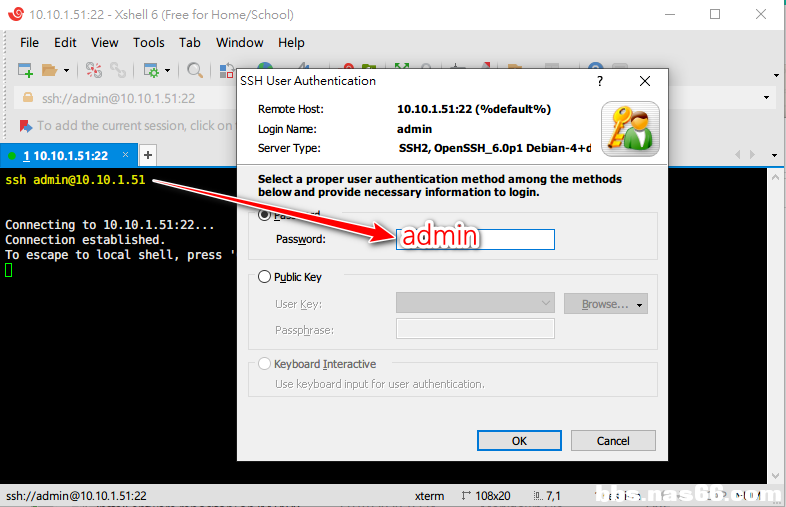Image resolution: width=786 pixels, height=507 pixels.
Task: Select the Password authentication radio button
Action: coord(264,215)
